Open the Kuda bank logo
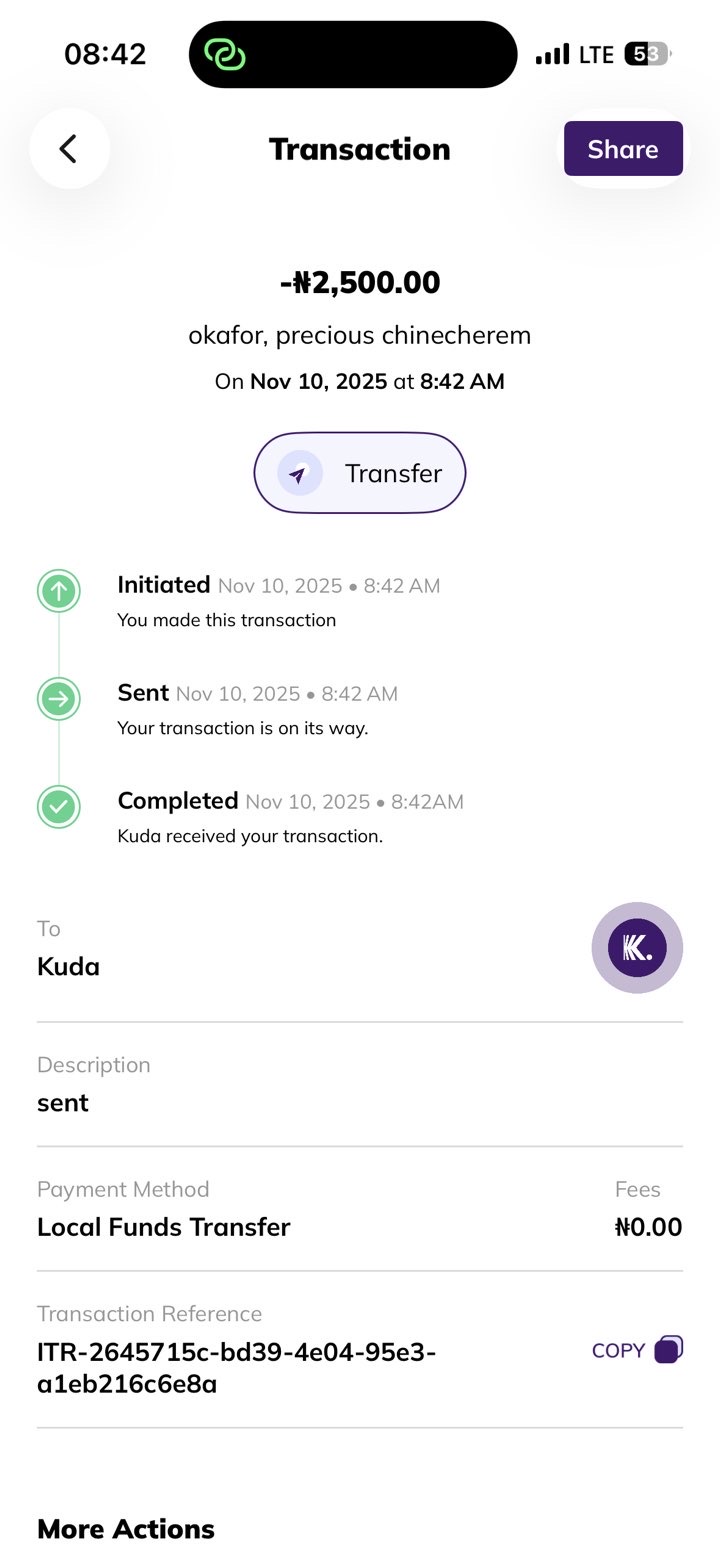This screenshot has height=1560, width=720. (637, 948)
